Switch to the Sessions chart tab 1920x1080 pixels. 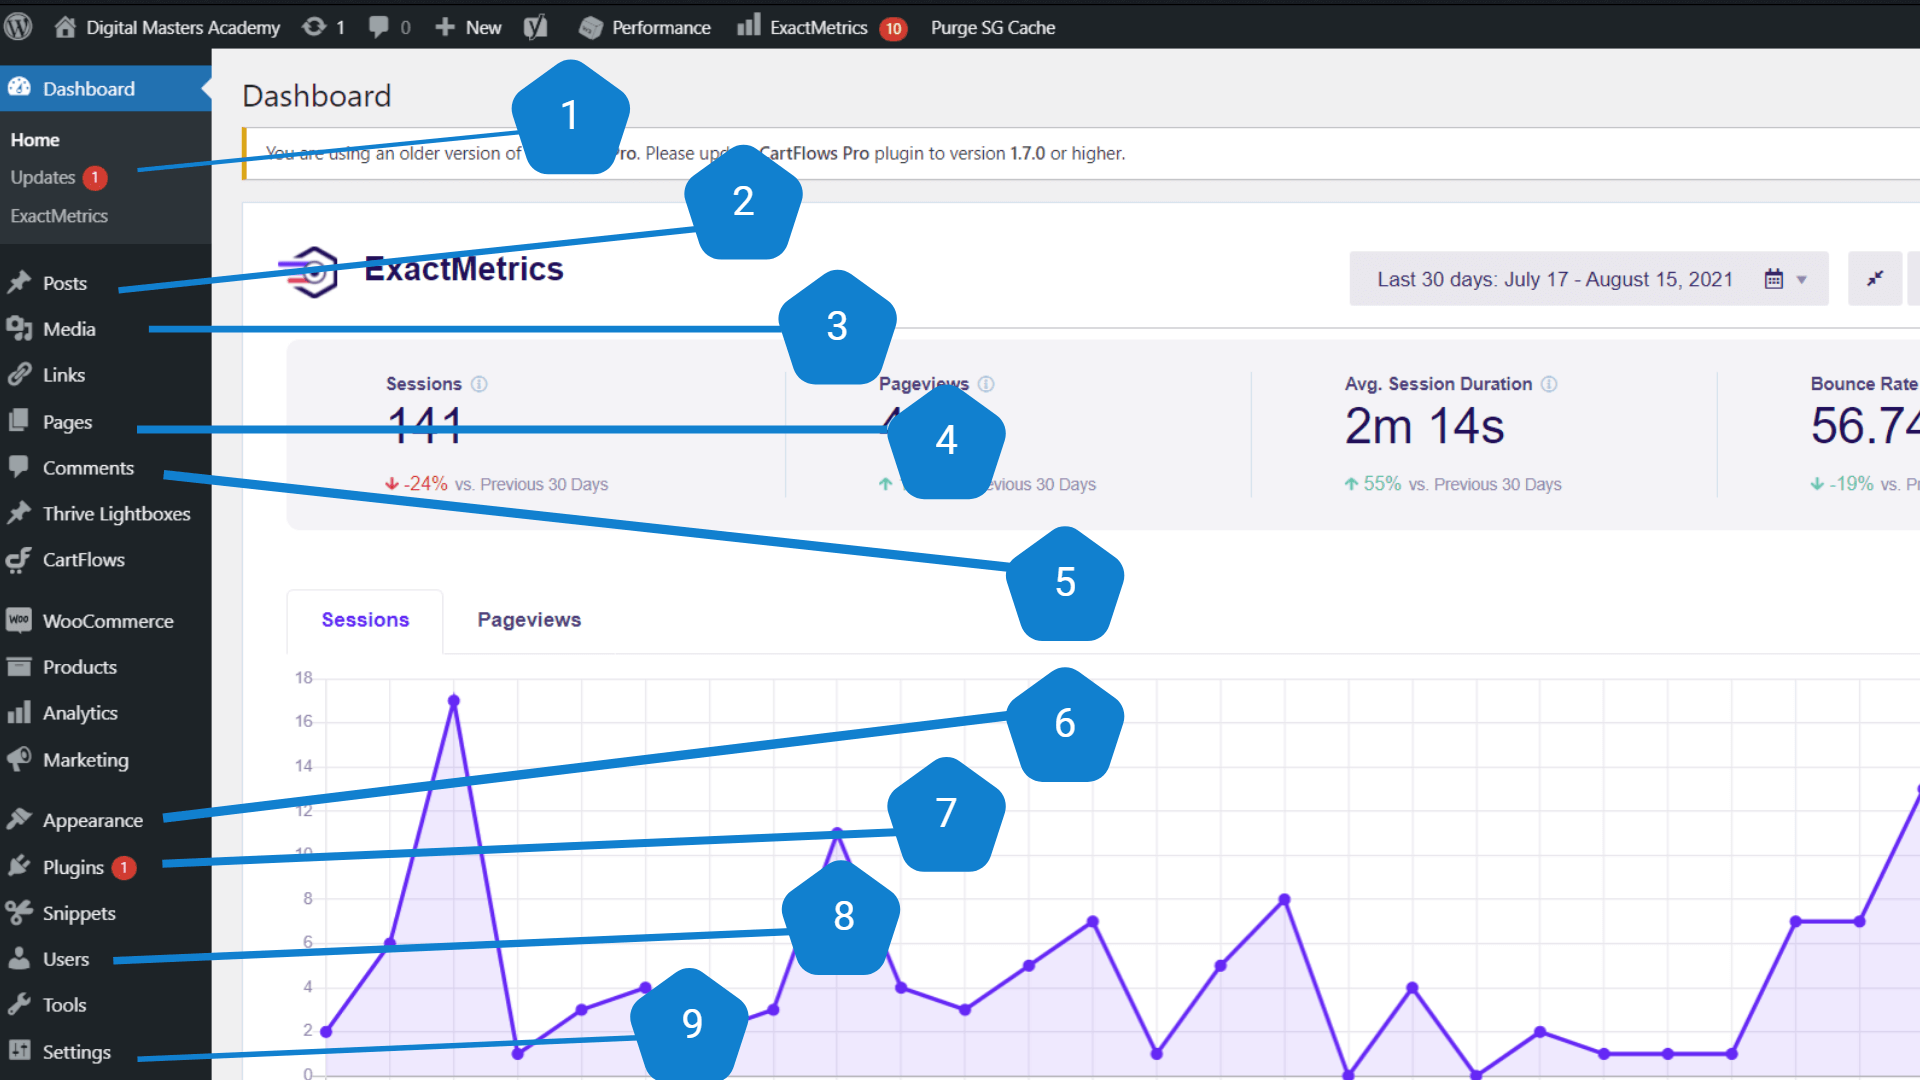(x=365, y=620)
